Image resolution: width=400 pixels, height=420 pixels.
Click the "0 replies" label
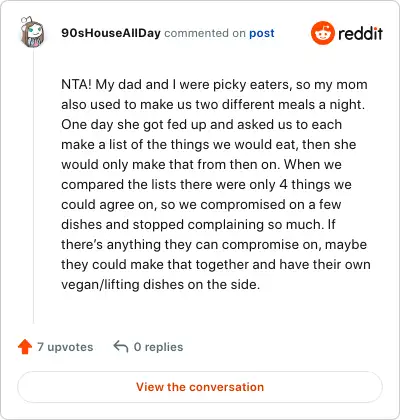pyautogui.click(x=158, y=347)
